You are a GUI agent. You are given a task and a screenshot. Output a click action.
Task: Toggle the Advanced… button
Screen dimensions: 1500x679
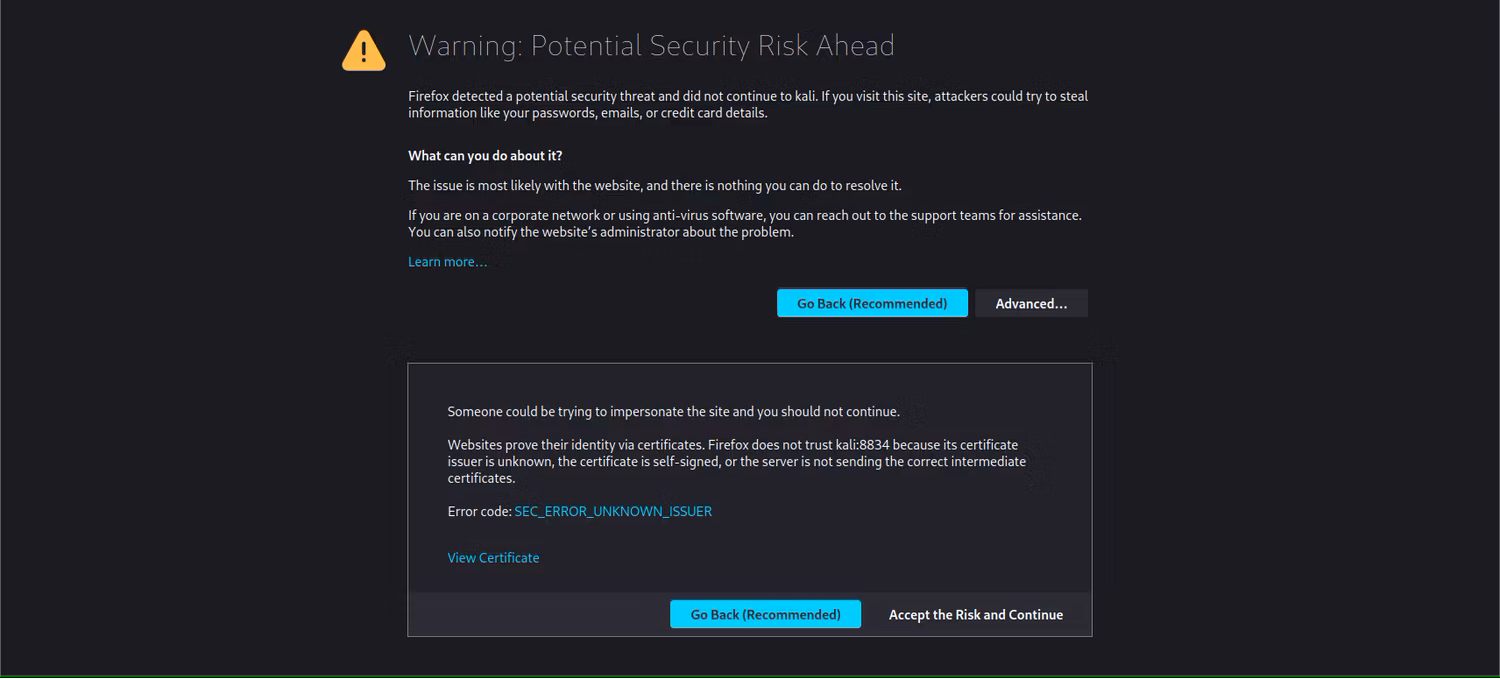tap(1031, 303)
